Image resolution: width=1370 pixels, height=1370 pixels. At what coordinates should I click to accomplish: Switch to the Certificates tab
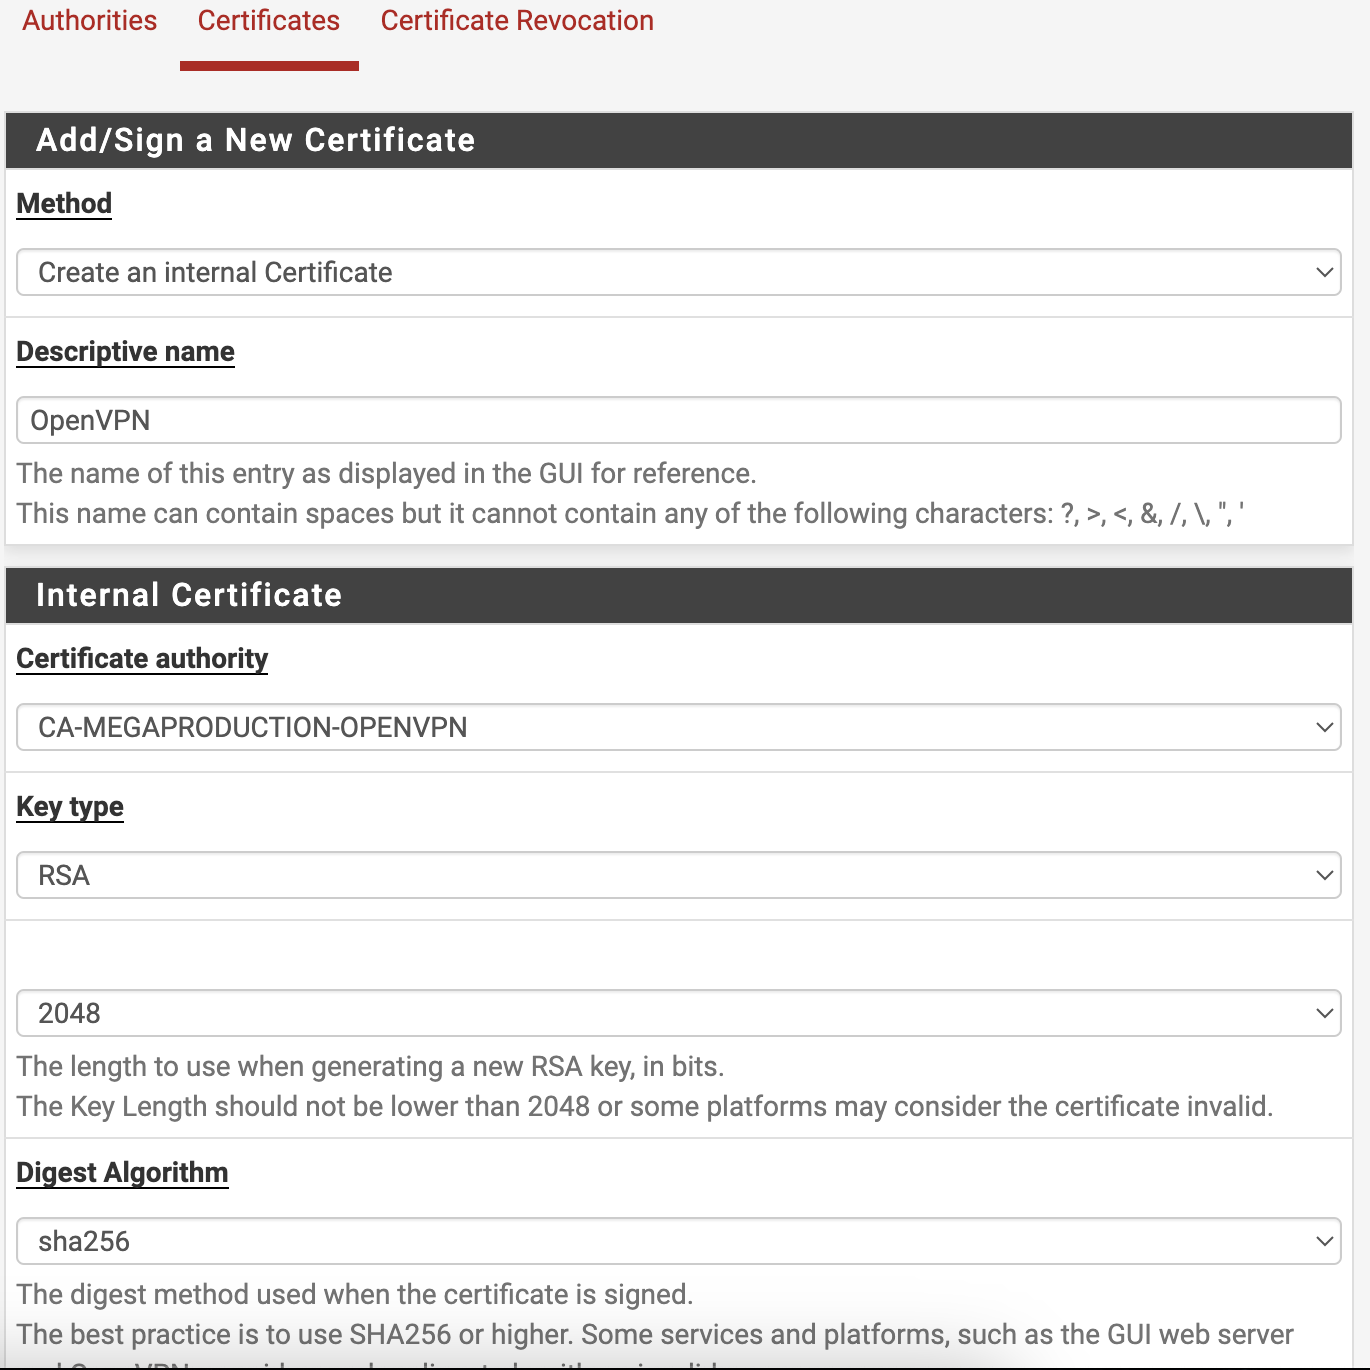coord(268,21)
